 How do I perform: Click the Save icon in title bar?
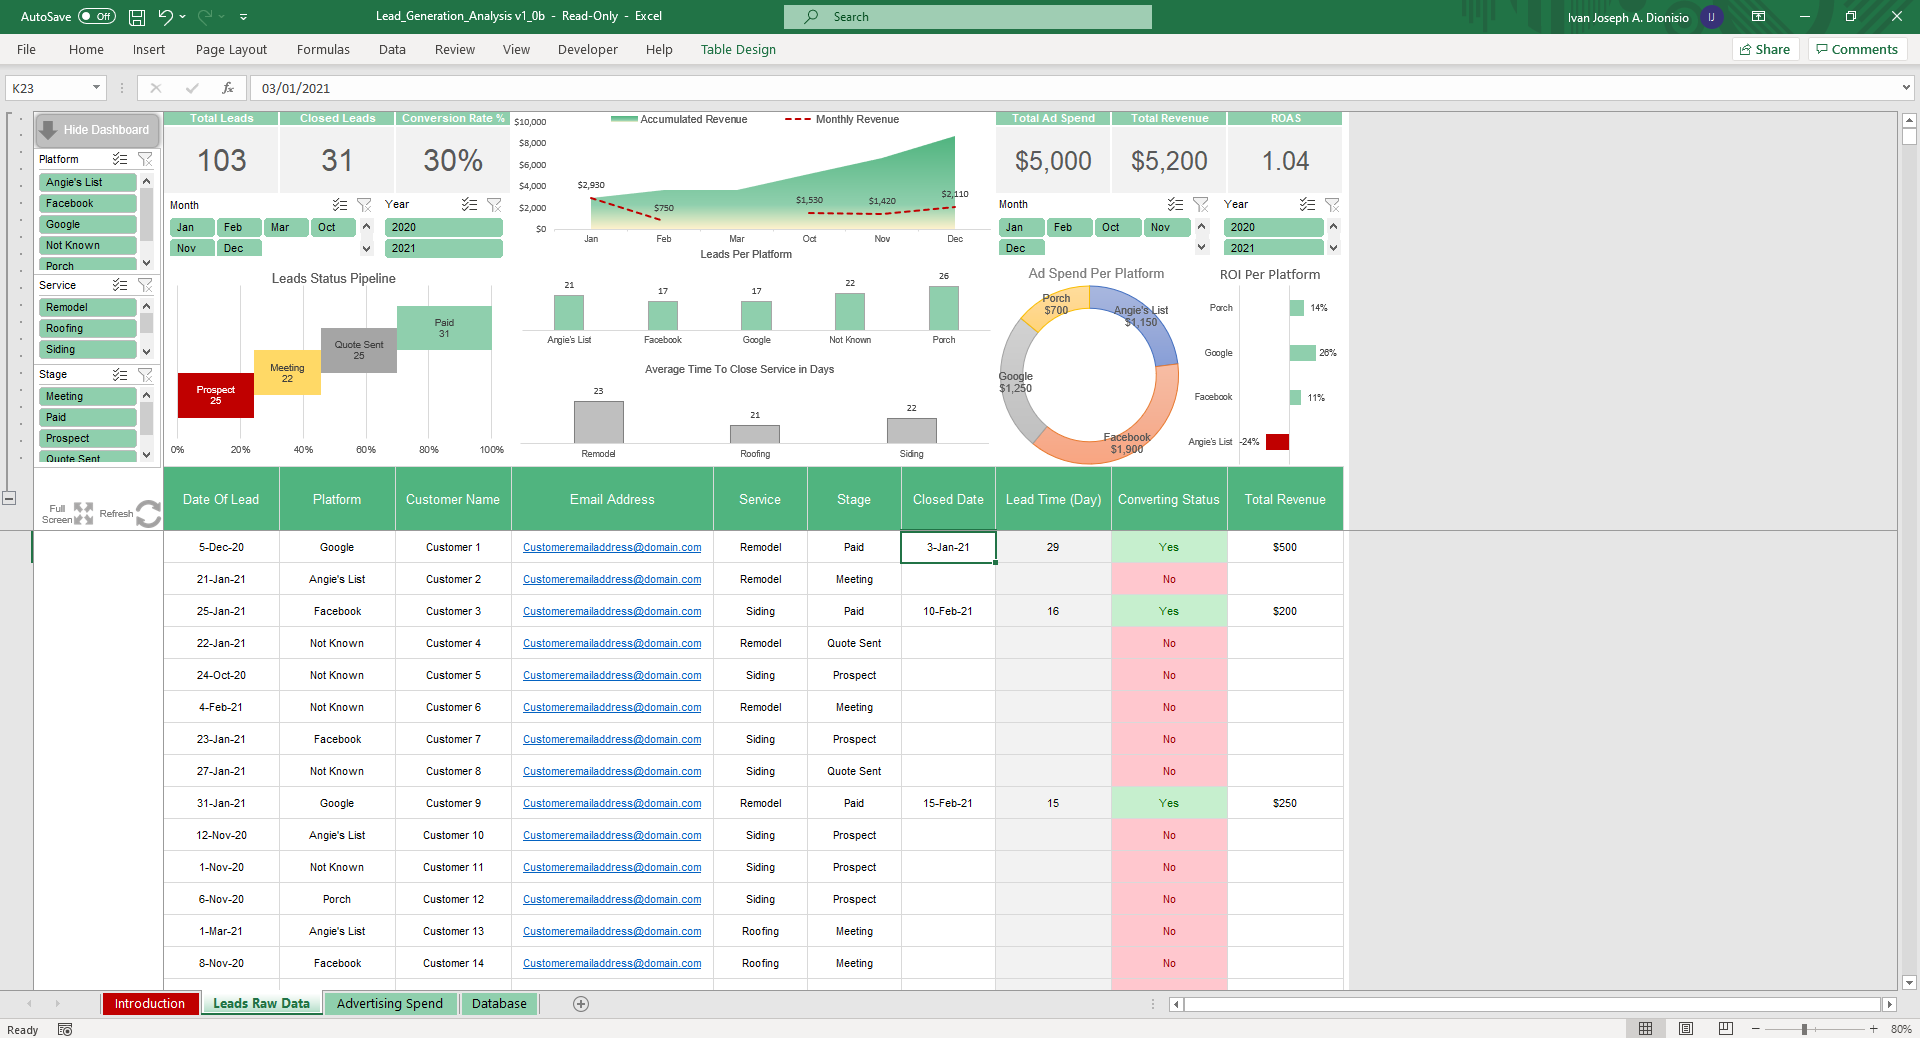[x=137, y=17]
